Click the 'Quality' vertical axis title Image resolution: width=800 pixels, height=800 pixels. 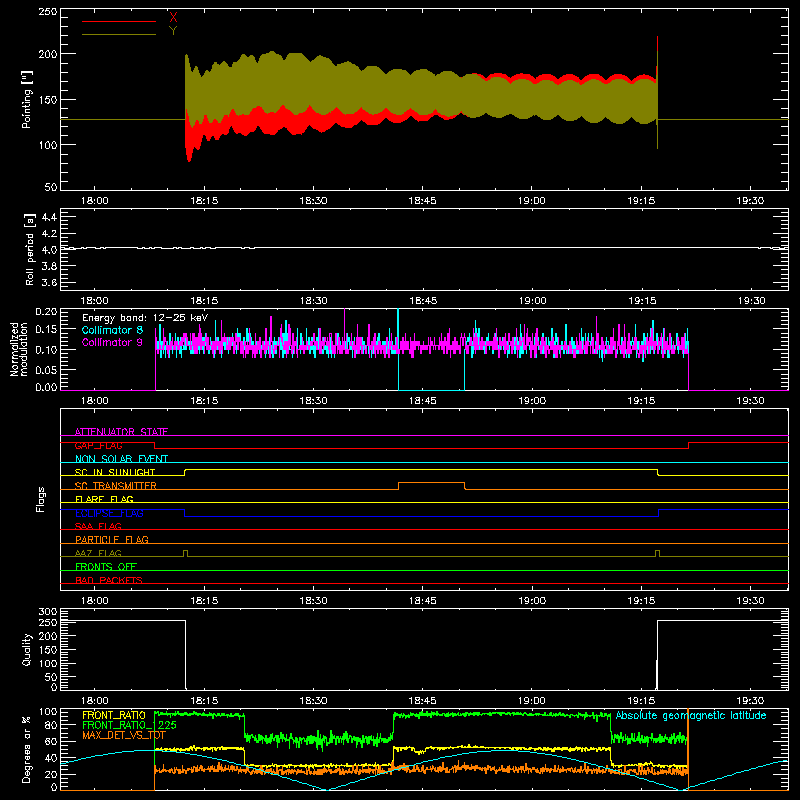click(x=27, y=649)
